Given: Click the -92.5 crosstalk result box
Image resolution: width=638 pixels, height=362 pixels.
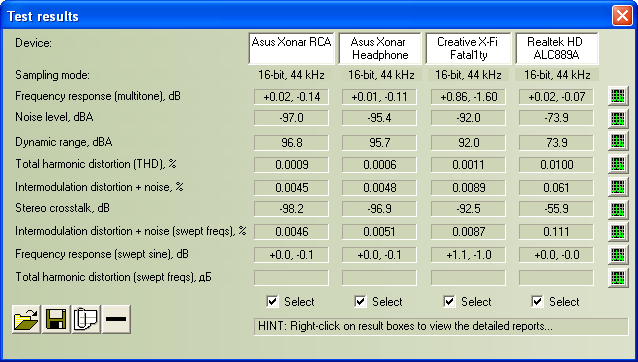Looking at the screenshot, I should pos(468,209).
